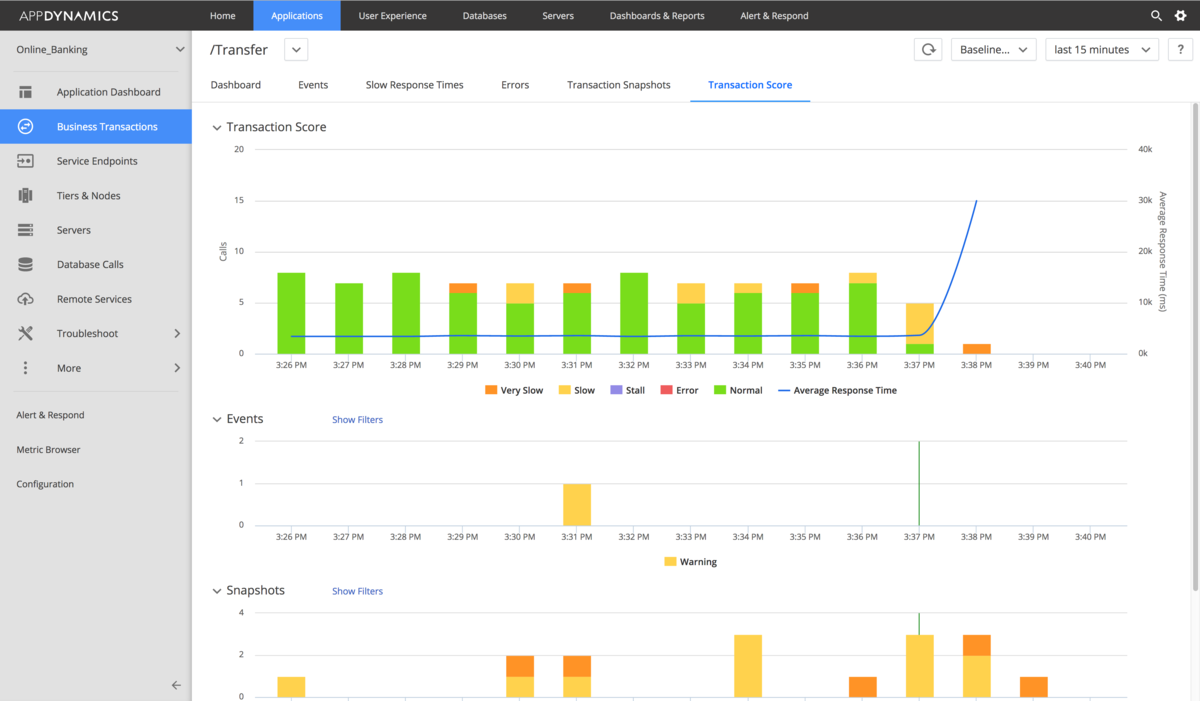The image size is (1200, 701).
Task: Click the Application Dashboard sidebar icon
Action: tap(26, 92)
